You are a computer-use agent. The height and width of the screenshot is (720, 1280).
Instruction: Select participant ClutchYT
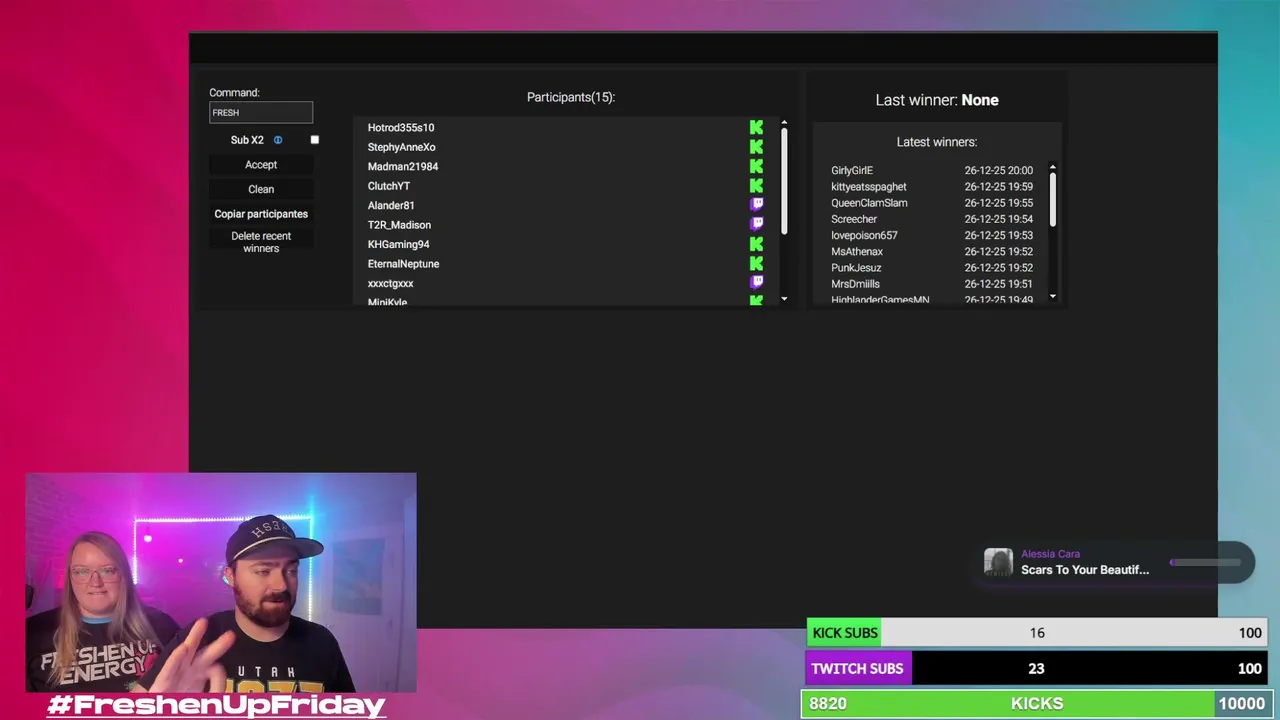pyautogui.click(x=389, y=186)
